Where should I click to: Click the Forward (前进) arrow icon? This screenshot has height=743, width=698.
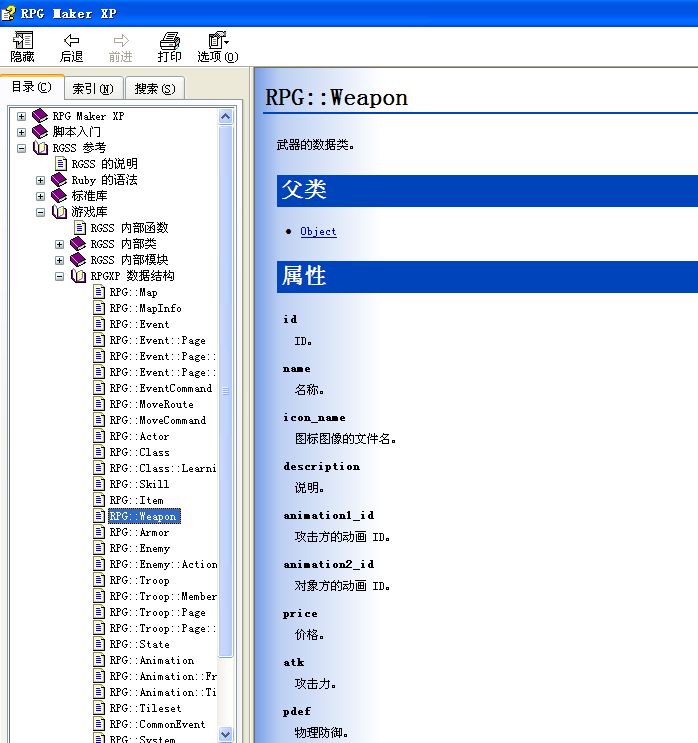tap(121, 40)
